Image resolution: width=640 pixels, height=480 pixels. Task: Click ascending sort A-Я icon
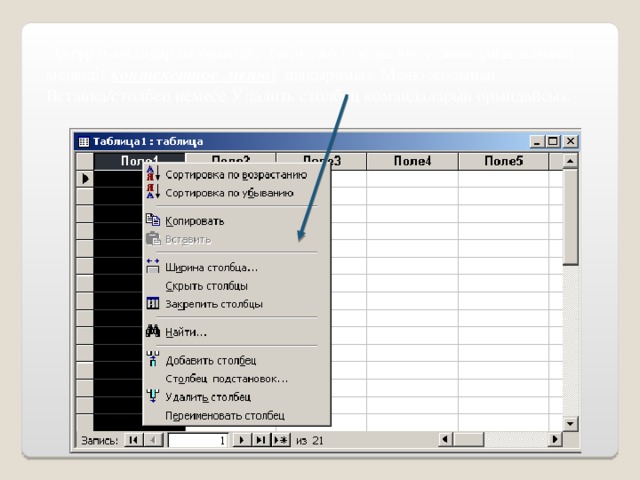tap(153, 173)
